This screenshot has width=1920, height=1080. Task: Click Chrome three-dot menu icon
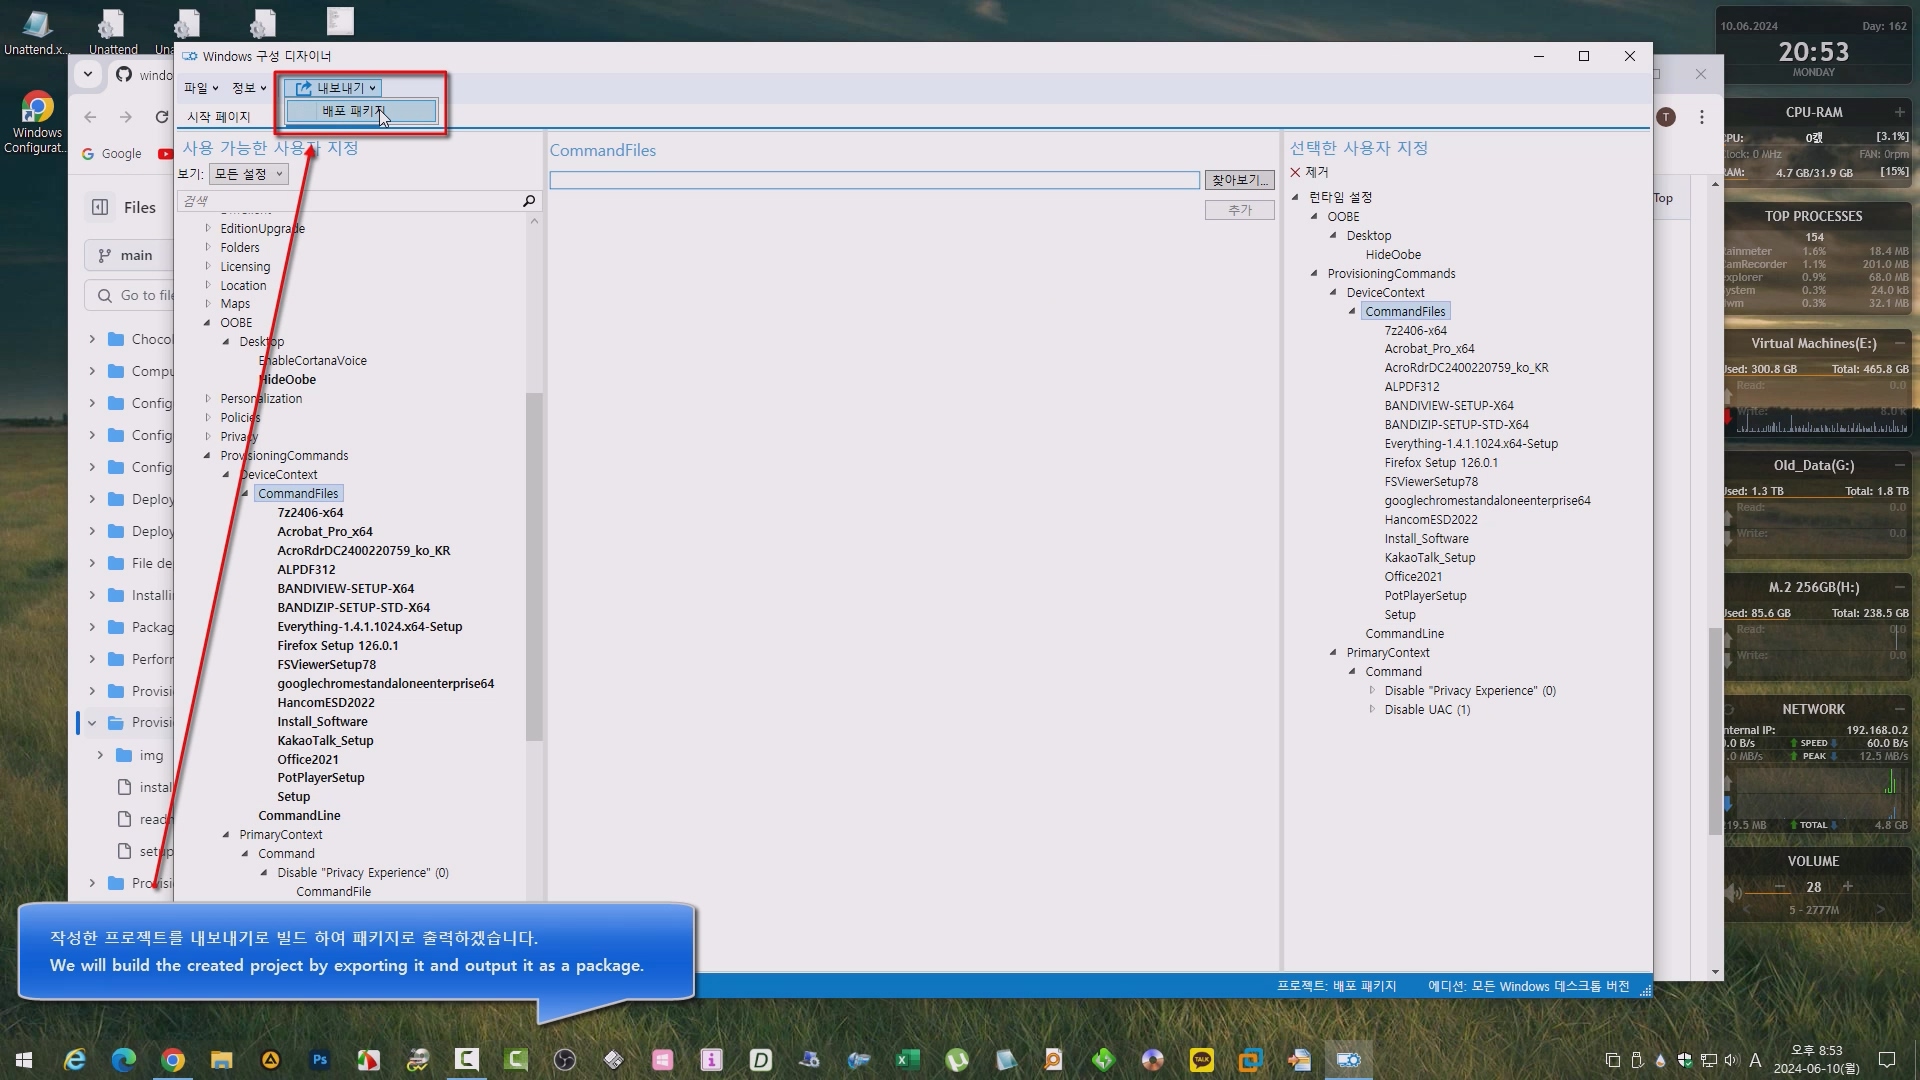tap(1701, 117)
